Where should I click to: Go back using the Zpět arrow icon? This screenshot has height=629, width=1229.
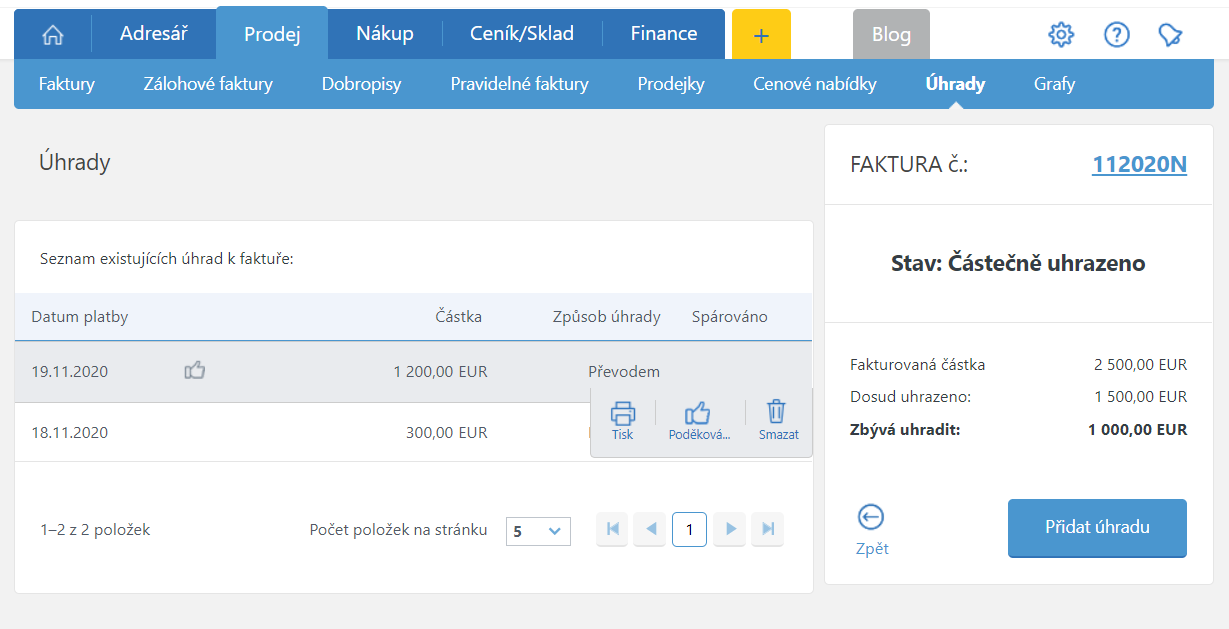(x=871, y=518)
